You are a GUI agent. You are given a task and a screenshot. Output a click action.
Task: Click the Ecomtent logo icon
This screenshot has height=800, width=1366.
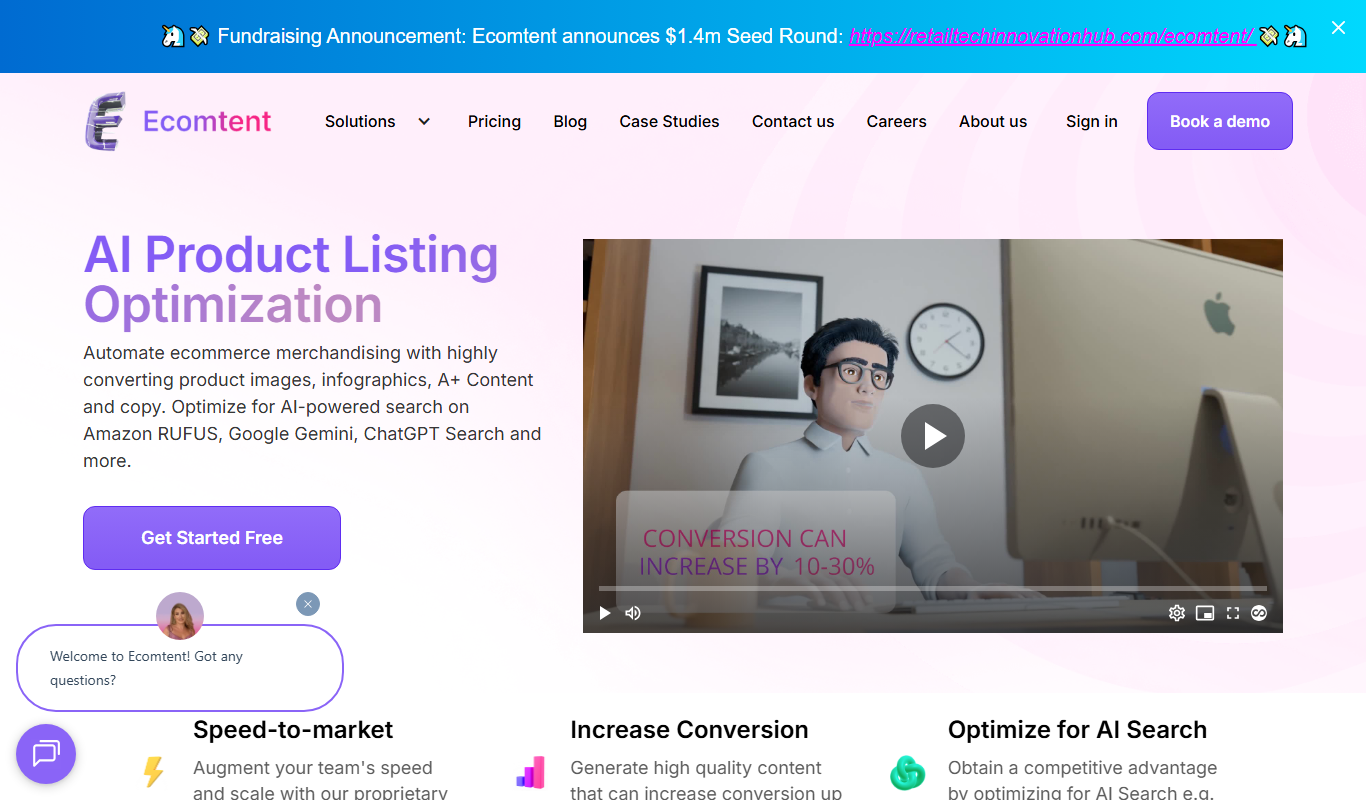[x=105, y=121]
